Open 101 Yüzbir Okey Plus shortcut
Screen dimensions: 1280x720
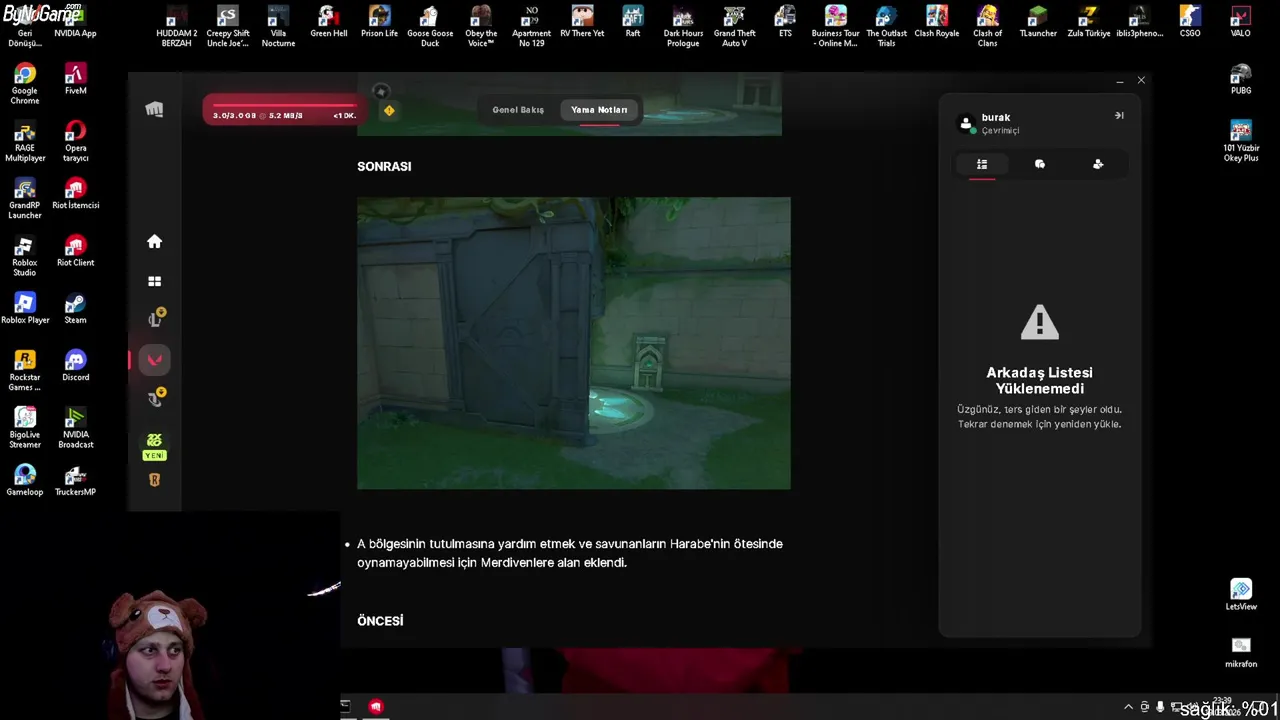click(1241, 141)
